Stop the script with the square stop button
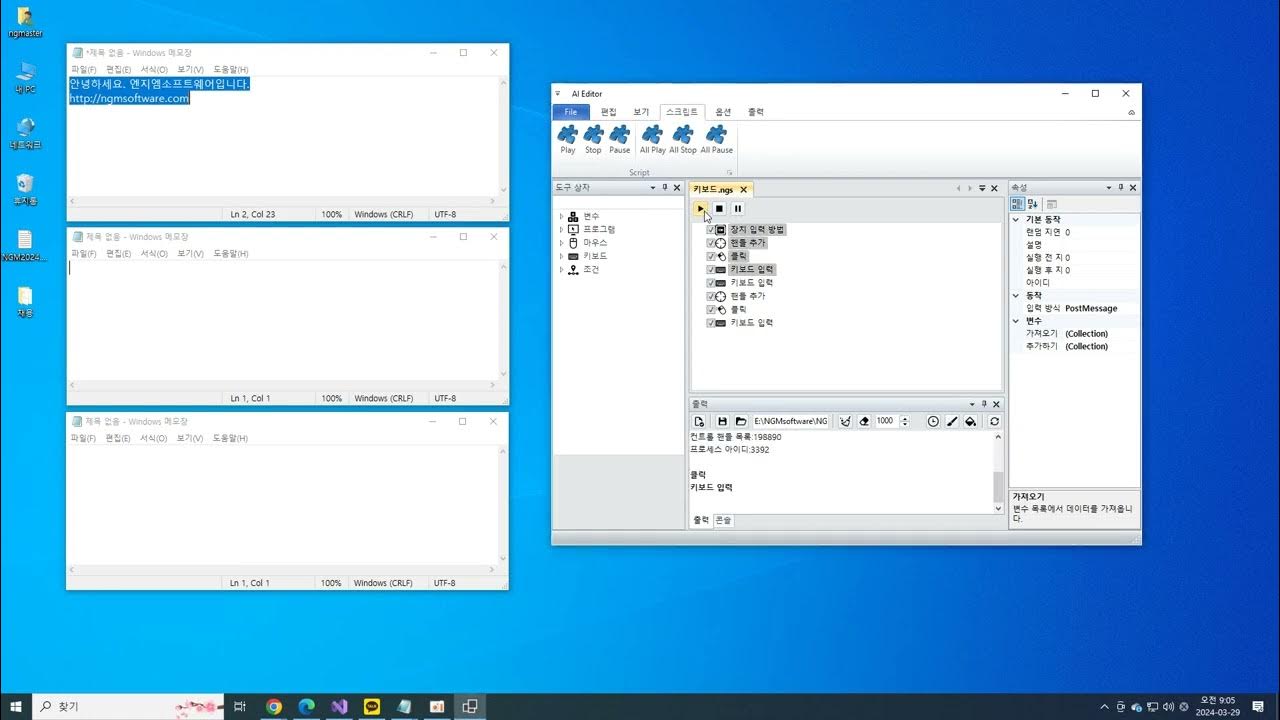Viewport: 1280px width, 720px height. [x=719, y=208]
